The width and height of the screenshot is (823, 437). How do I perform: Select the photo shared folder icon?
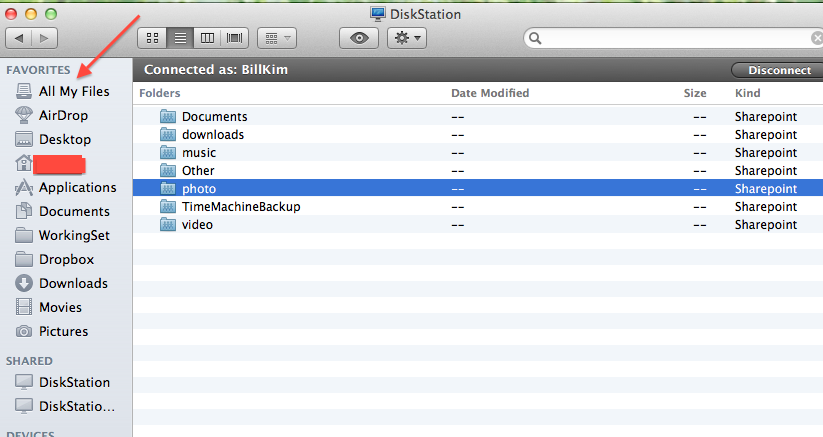(168, 188)
